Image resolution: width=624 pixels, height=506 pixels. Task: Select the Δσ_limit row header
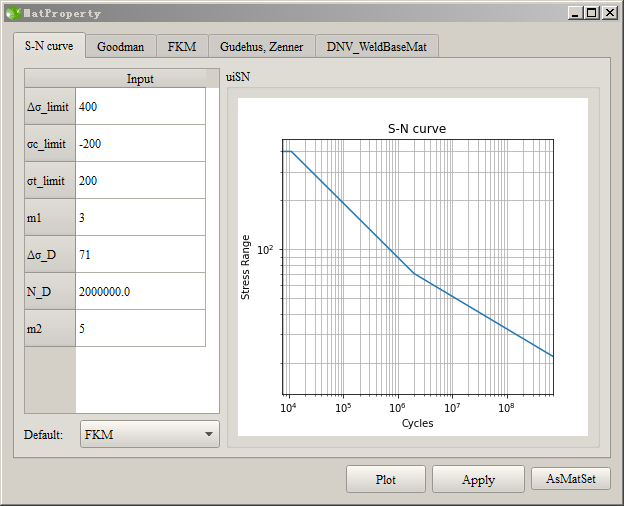50,106
